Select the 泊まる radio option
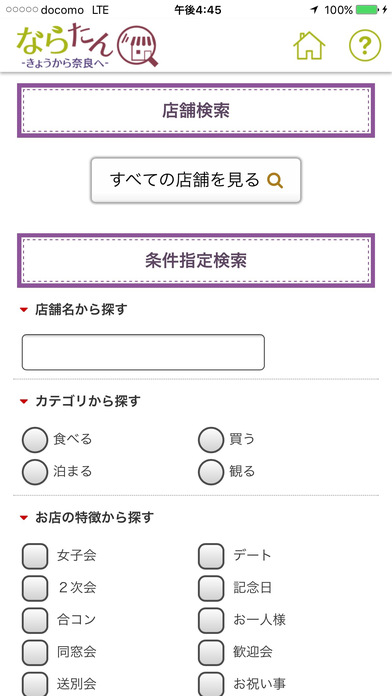The image size is (392, 696). click(x=35, y=471)
